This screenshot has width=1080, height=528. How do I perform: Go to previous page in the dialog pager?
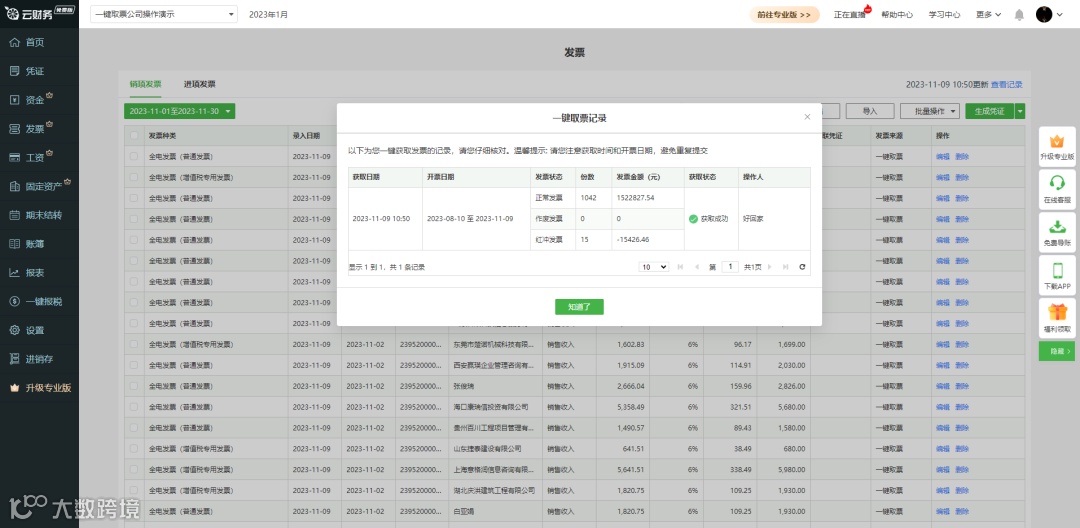[696, 266]
